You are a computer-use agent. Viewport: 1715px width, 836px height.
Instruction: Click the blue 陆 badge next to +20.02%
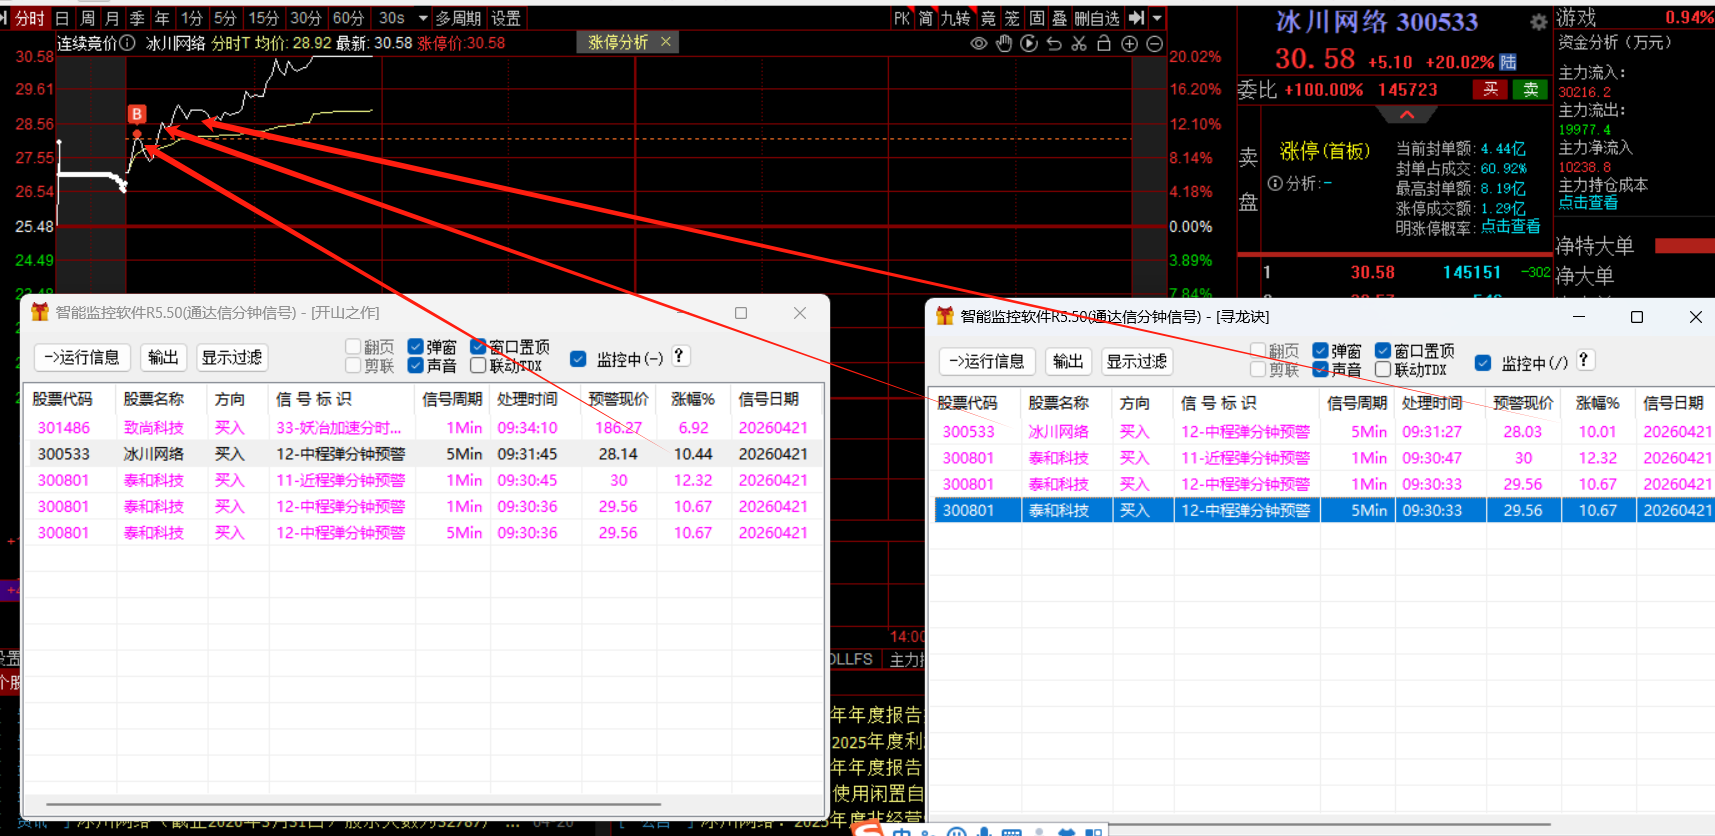(1508, 62)
